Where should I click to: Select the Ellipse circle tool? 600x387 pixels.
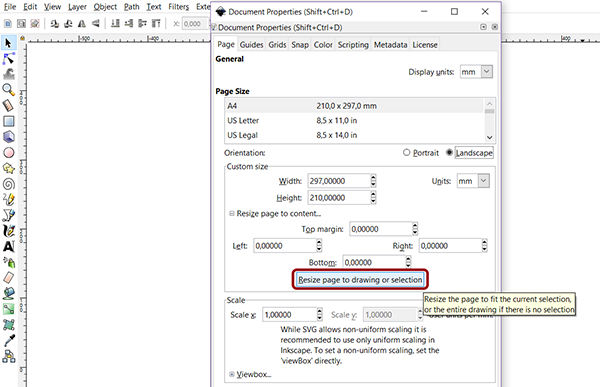coord(8,152)
